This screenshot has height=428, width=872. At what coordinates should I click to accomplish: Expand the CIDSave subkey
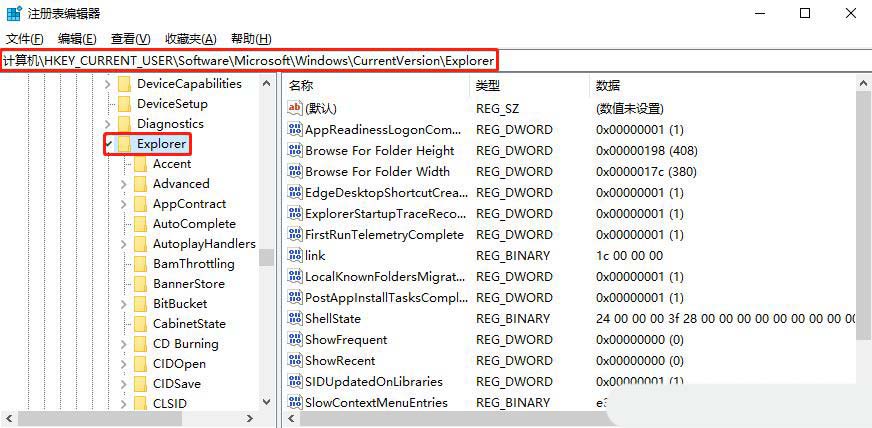coord(123,384)
